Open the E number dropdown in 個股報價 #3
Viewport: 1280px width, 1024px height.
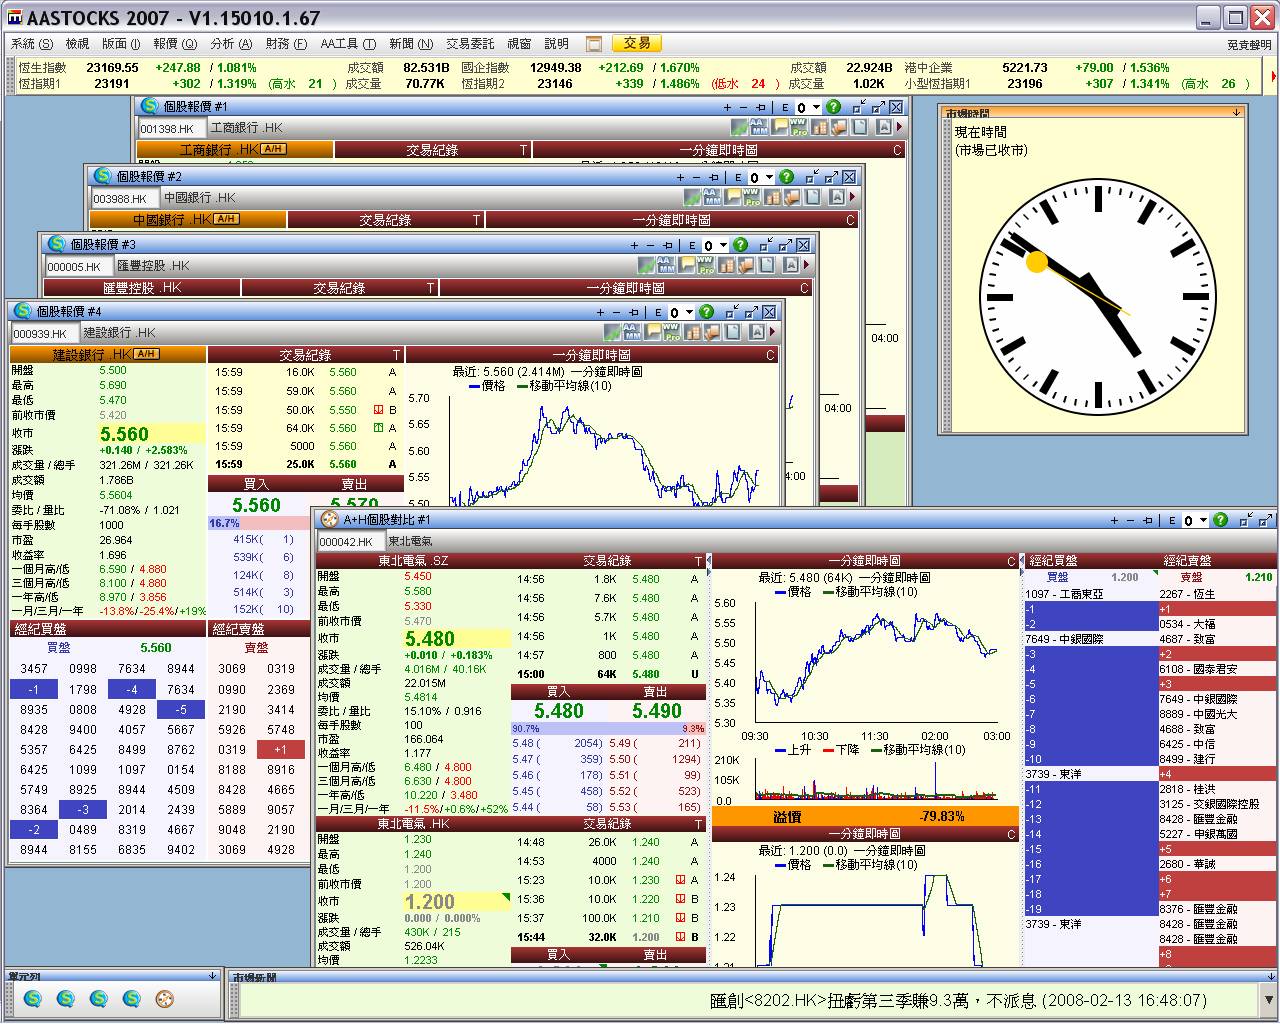[722, 246]
